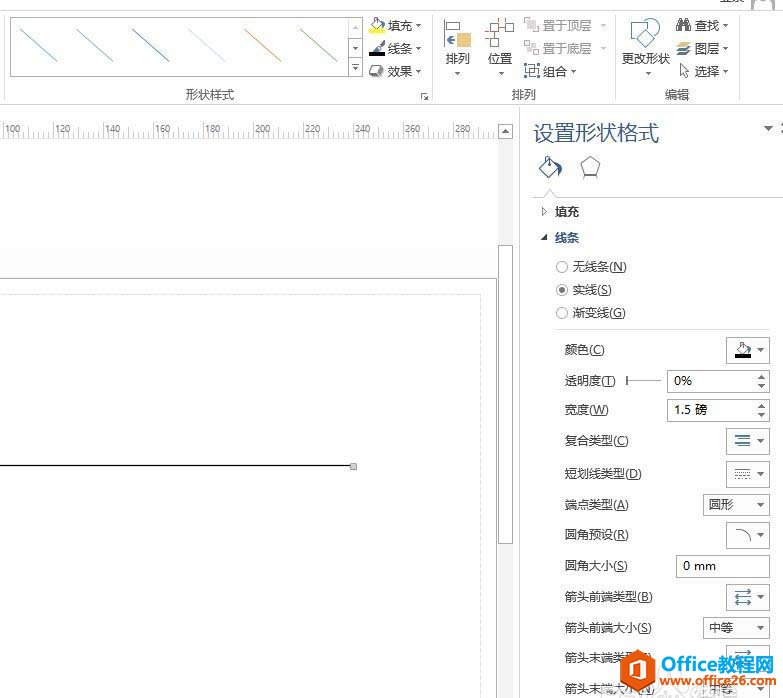Switch to the Effects pentagon tab
Image resolution: width=783 pixels, height=698 pixels.
pos(590,167)
